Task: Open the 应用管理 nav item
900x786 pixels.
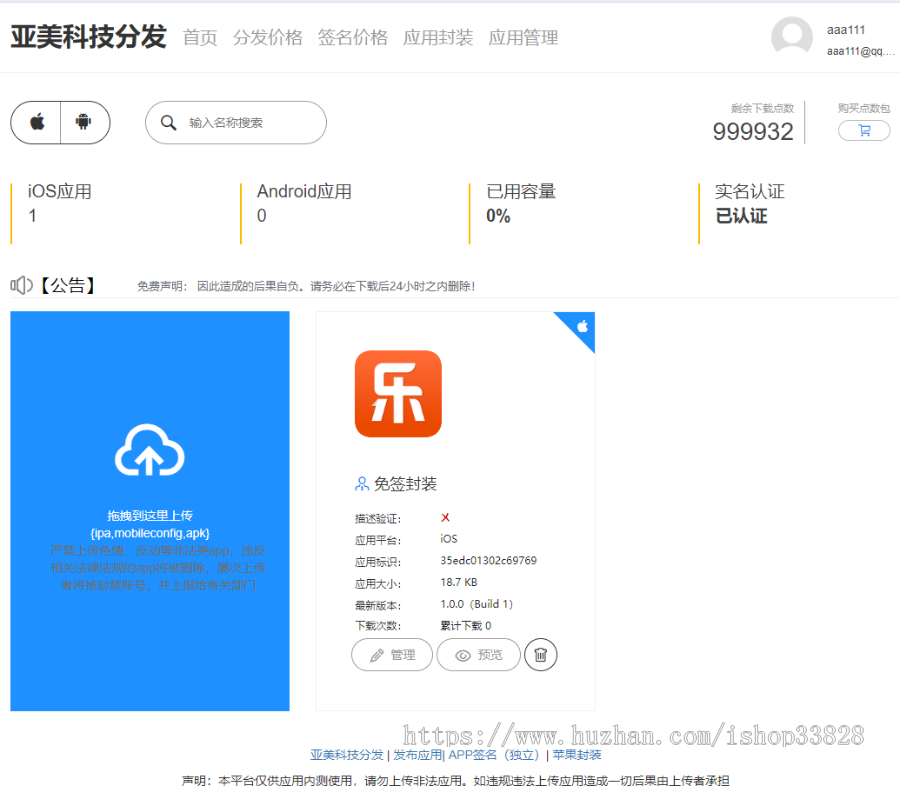Action: tap(522, 38)
